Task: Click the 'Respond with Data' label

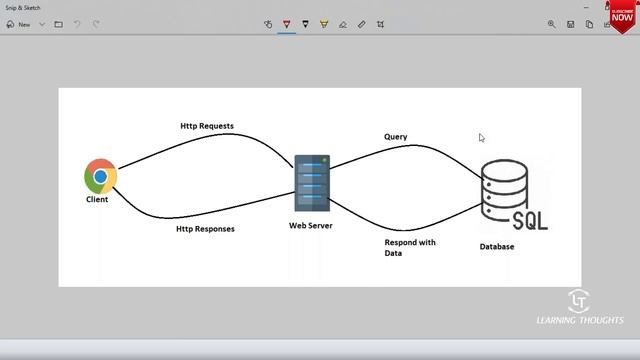Action: coord(410,248)
